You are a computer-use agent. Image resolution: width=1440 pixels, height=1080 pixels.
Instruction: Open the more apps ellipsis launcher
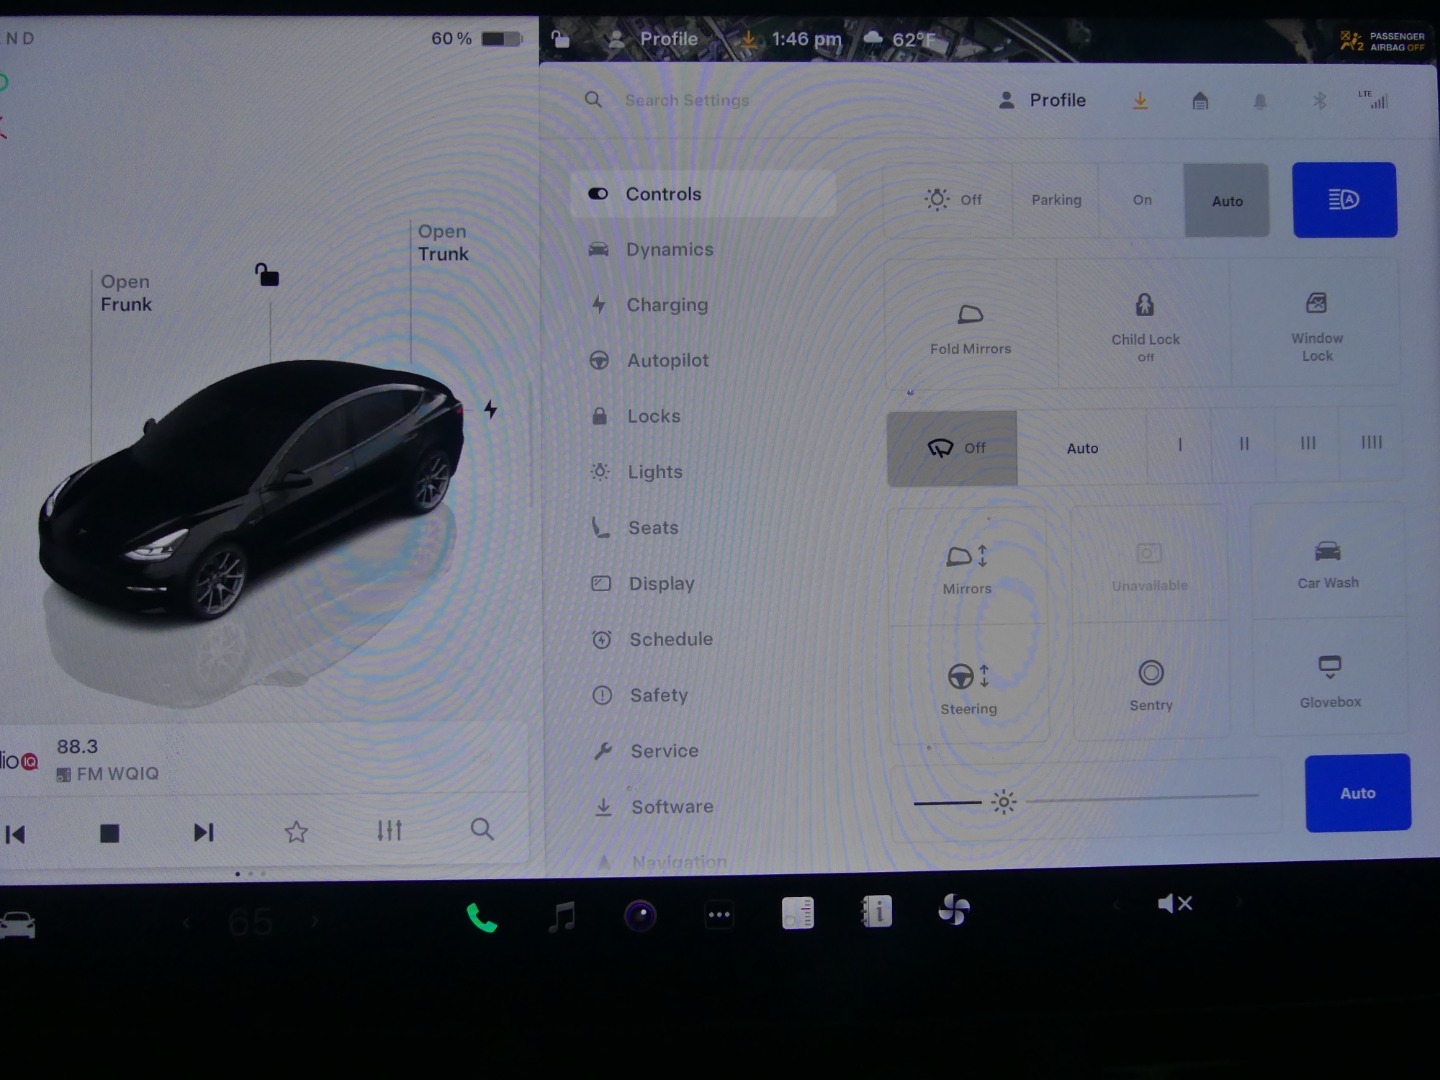click(x=719, y=914)
